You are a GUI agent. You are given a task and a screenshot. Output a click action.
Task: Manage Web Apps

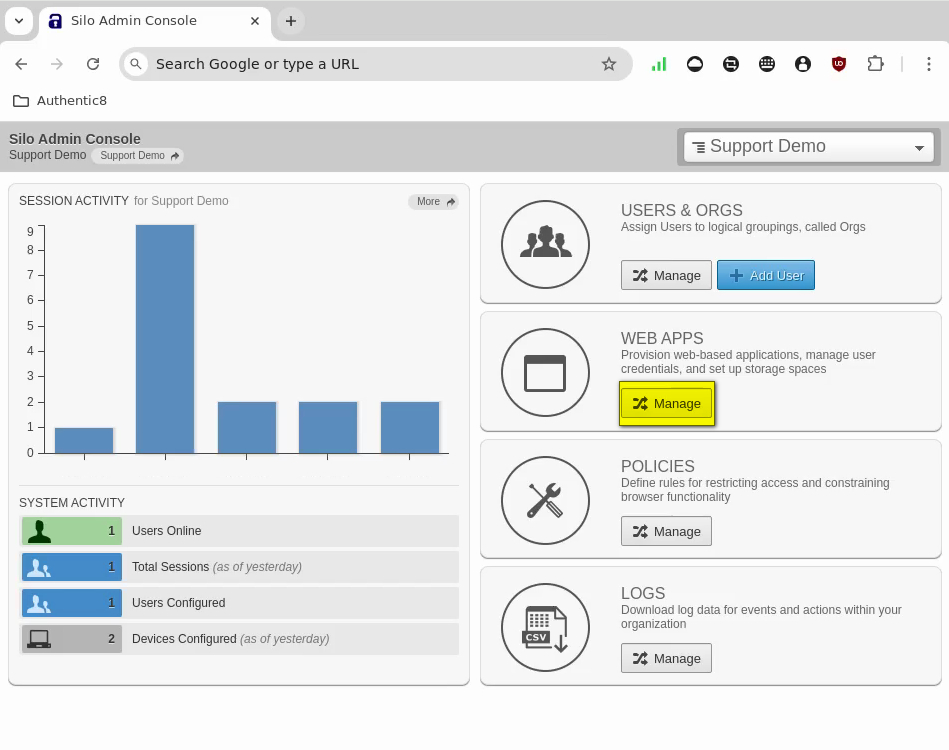coord(666,404)
